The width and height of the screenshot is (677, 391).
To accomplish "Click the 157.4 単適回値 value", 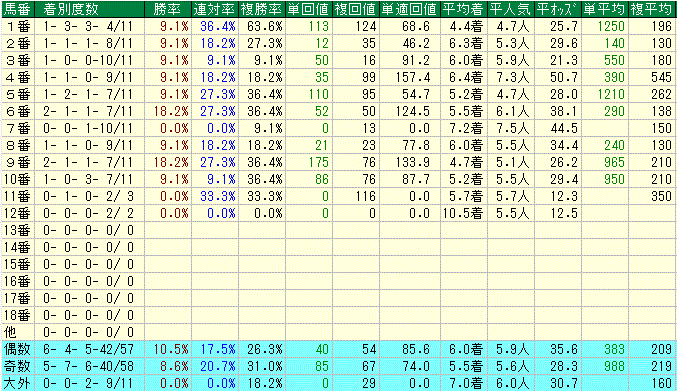I will point(413,77).
